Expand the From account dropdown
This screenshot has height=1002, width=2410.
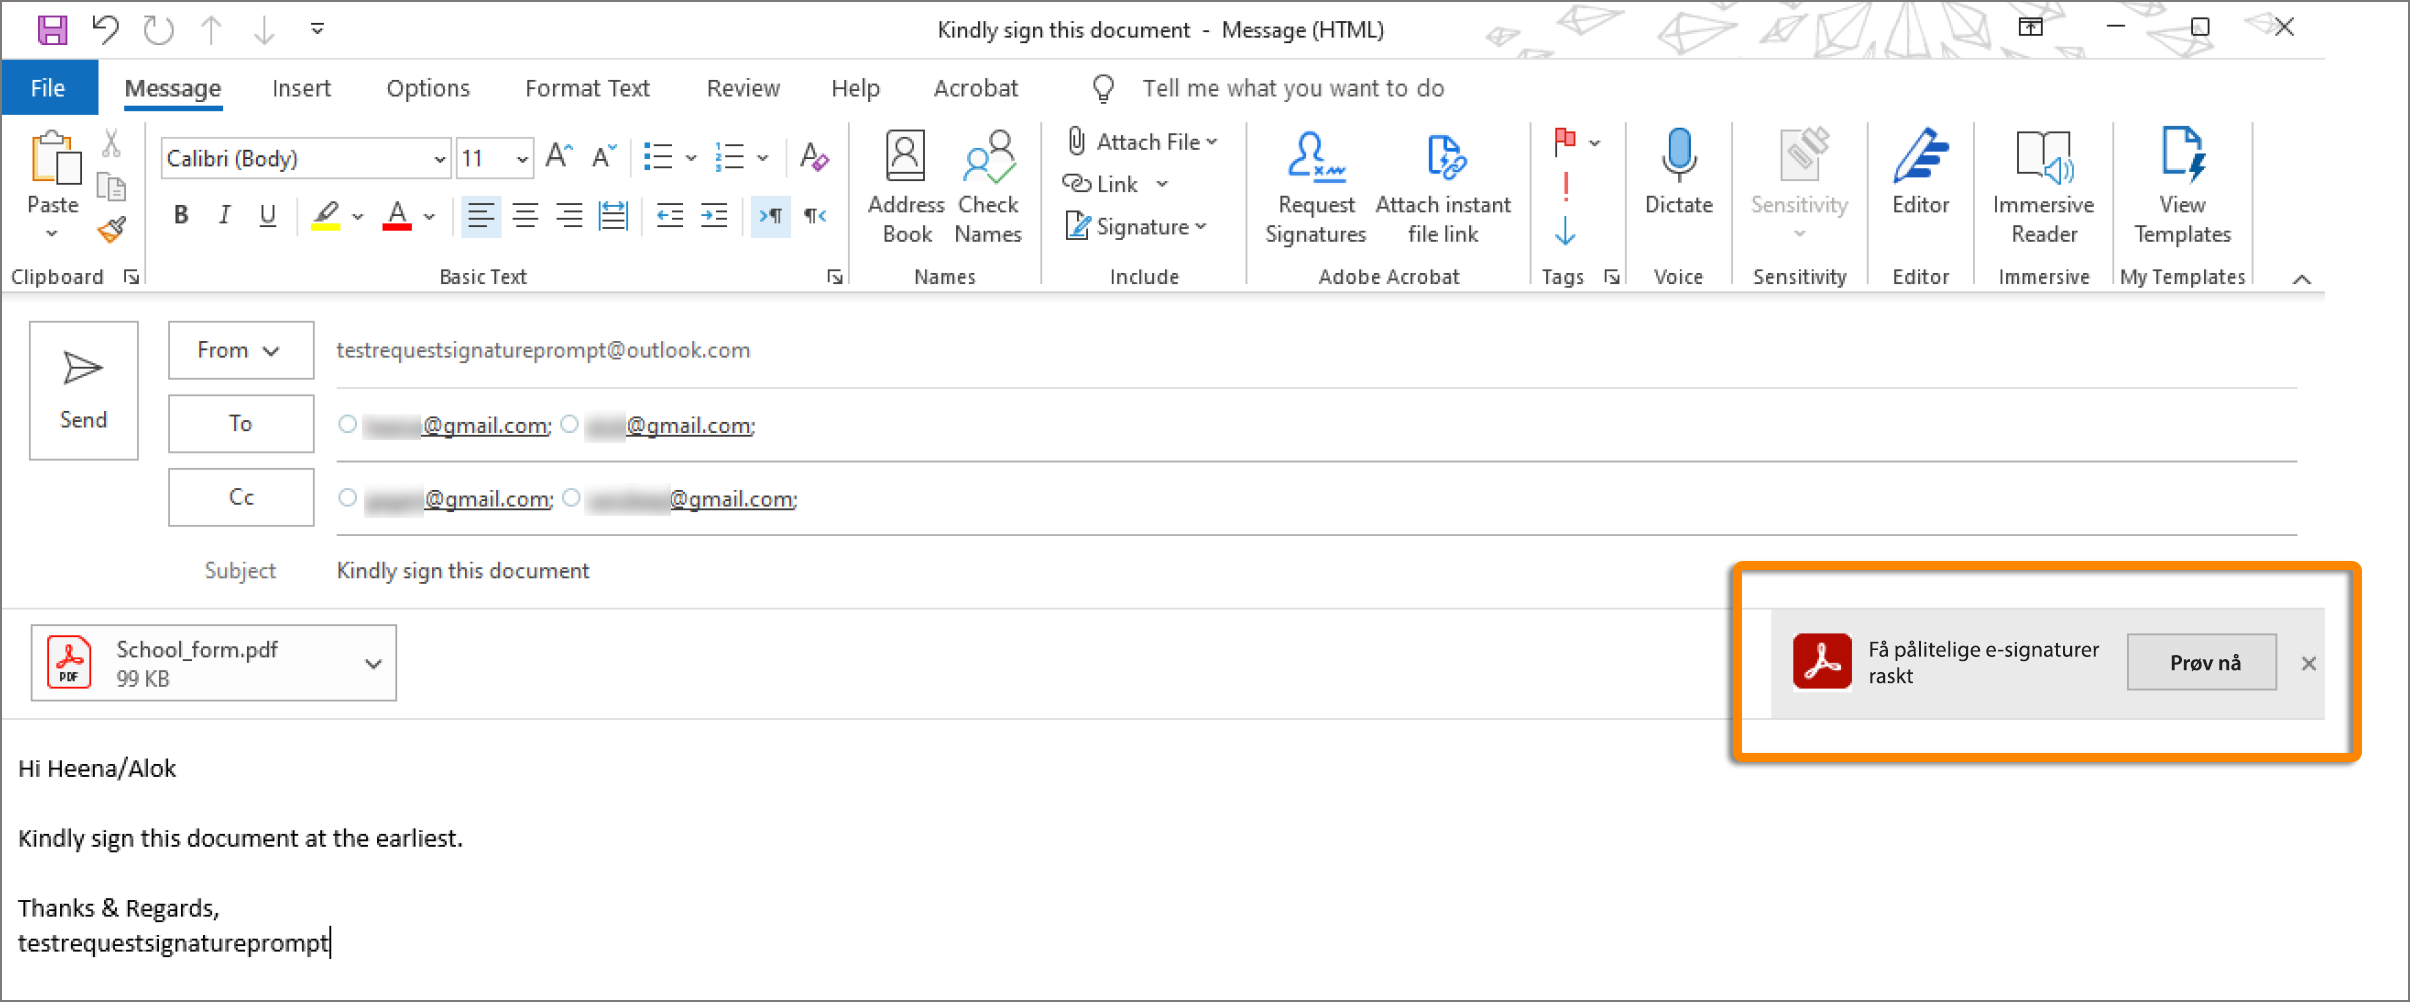point(240,350)
